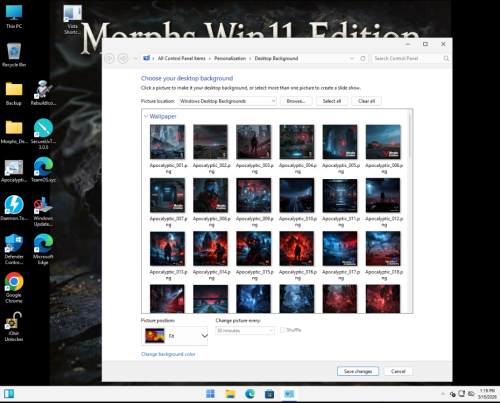Open Microsoft Store from the taskbar
500x403 pixels.
pos(269,394)
